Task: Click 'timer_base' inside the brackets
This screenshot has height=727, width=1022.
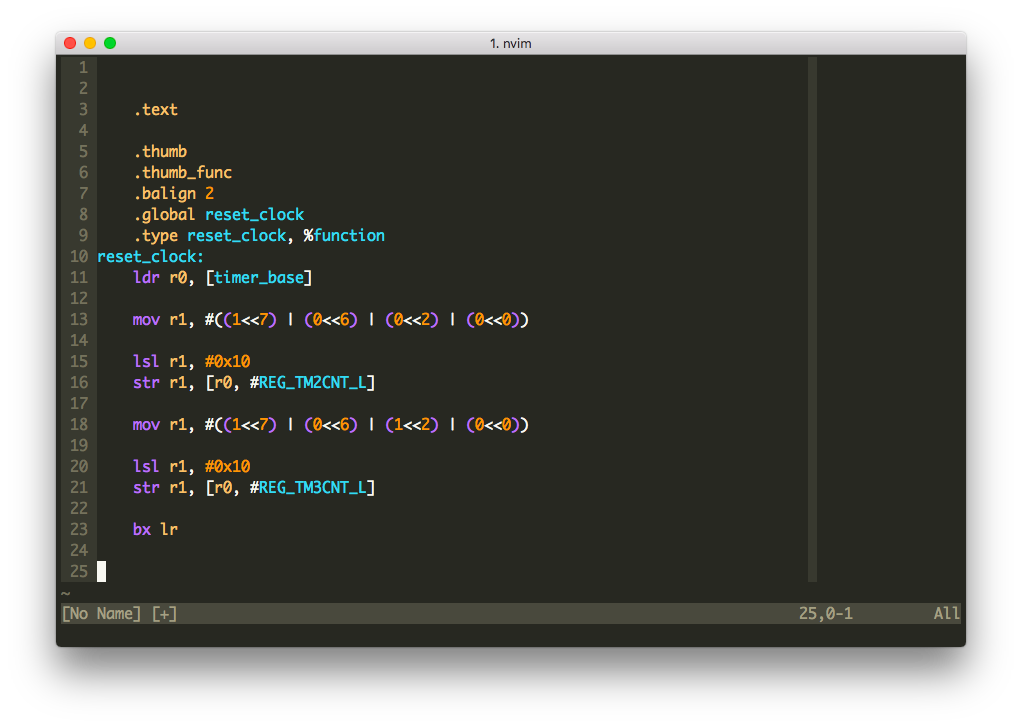Action: (259, 278)
